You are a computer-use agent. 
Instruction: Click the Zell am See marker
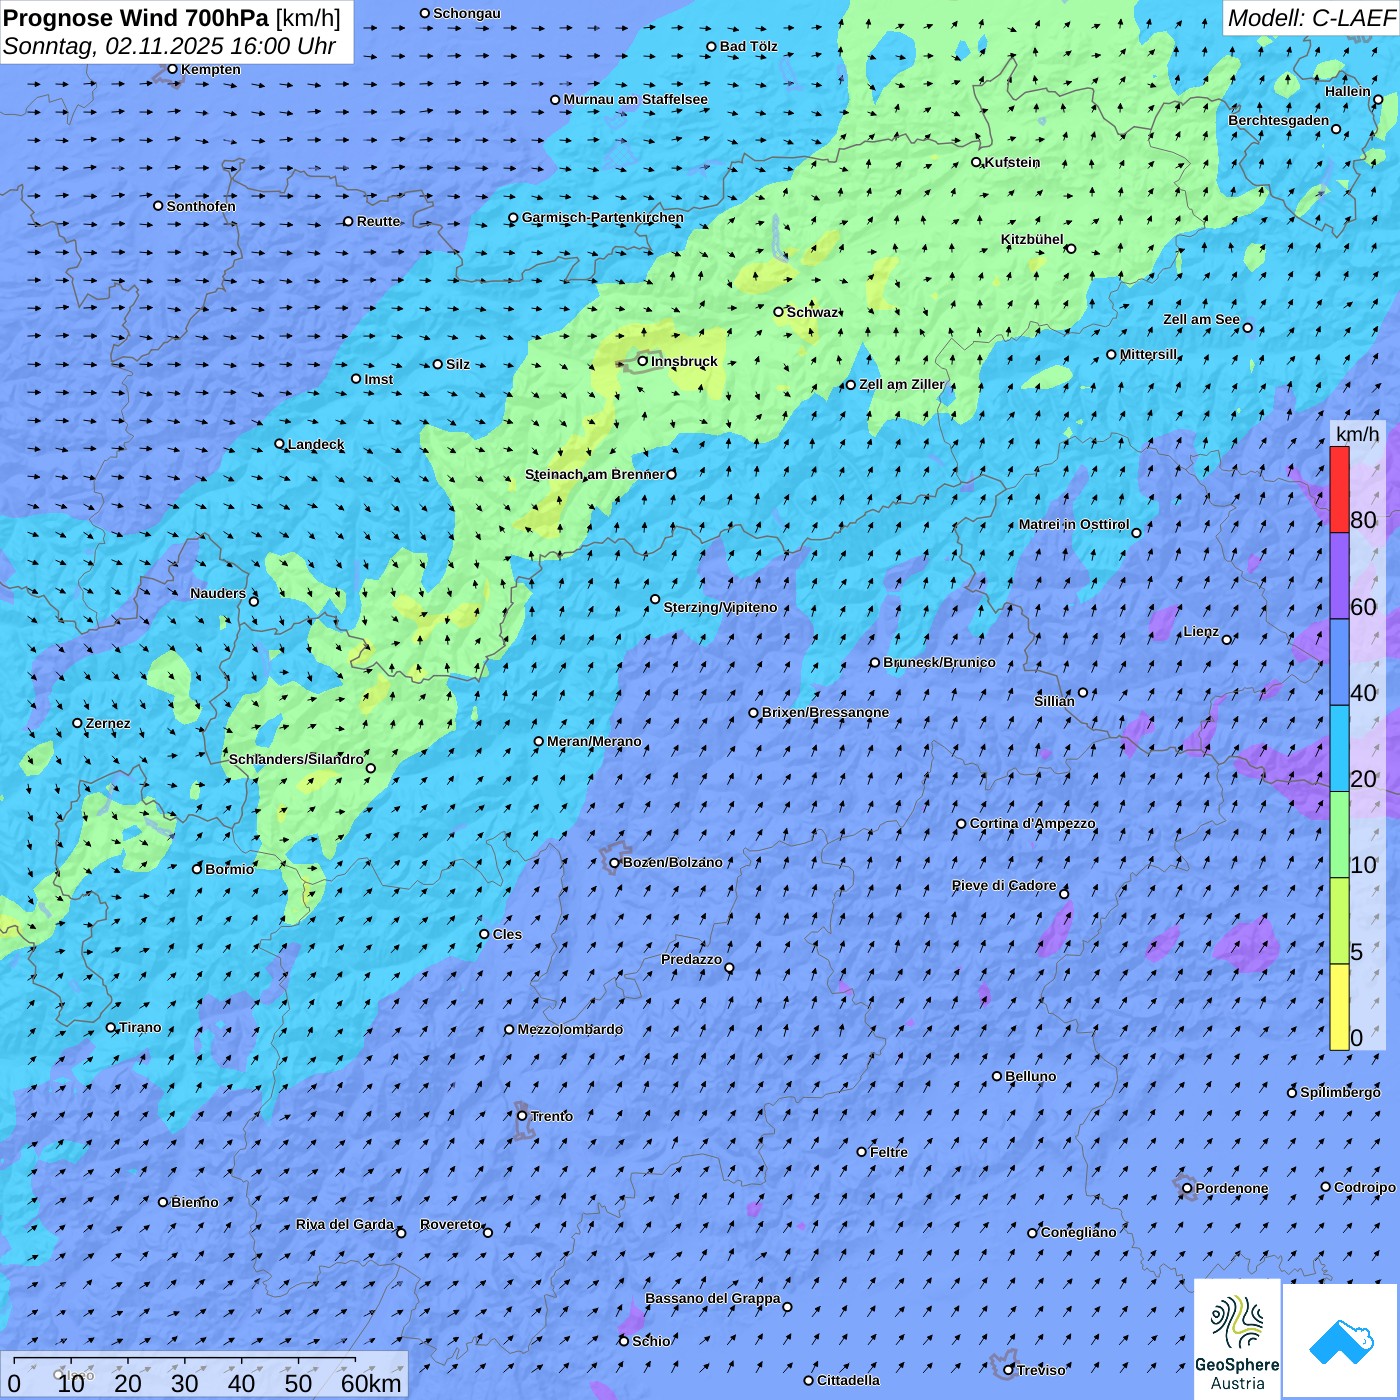point(1247,327)
